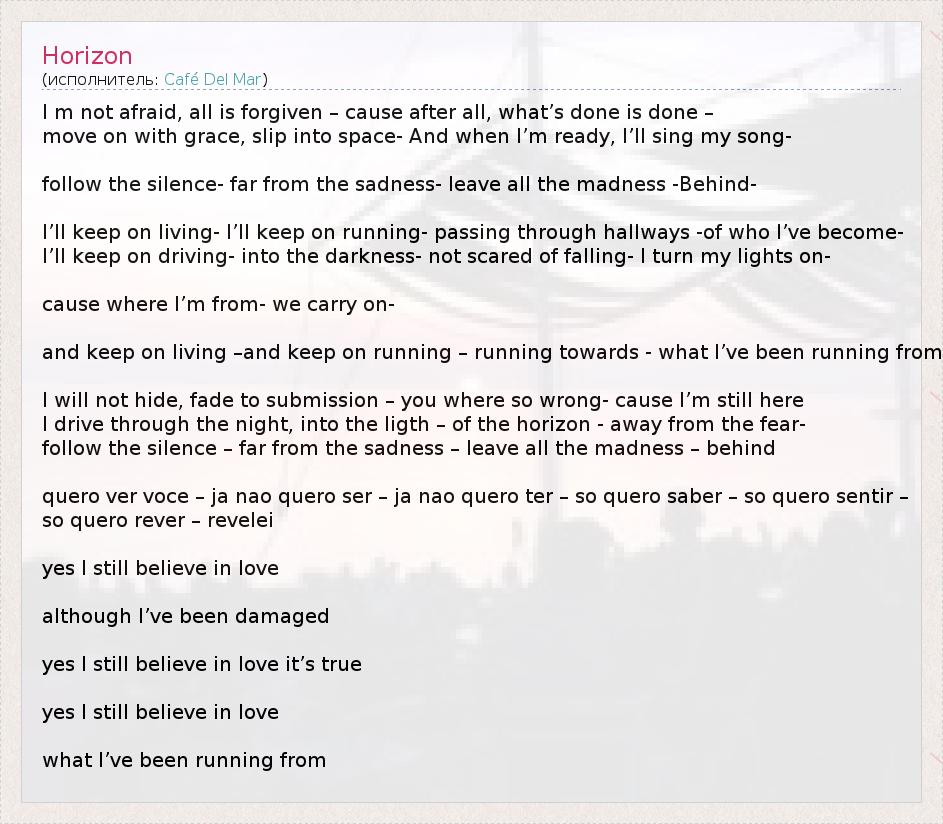Click the word "horizon" in the lyrics body
The image size is (943, 824).
pyautogui.click(x=547, y=424)
